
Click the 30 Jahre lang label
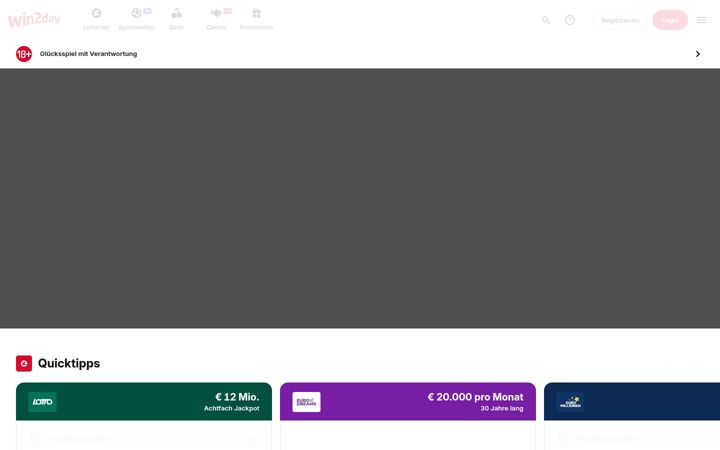click(502, 408)
